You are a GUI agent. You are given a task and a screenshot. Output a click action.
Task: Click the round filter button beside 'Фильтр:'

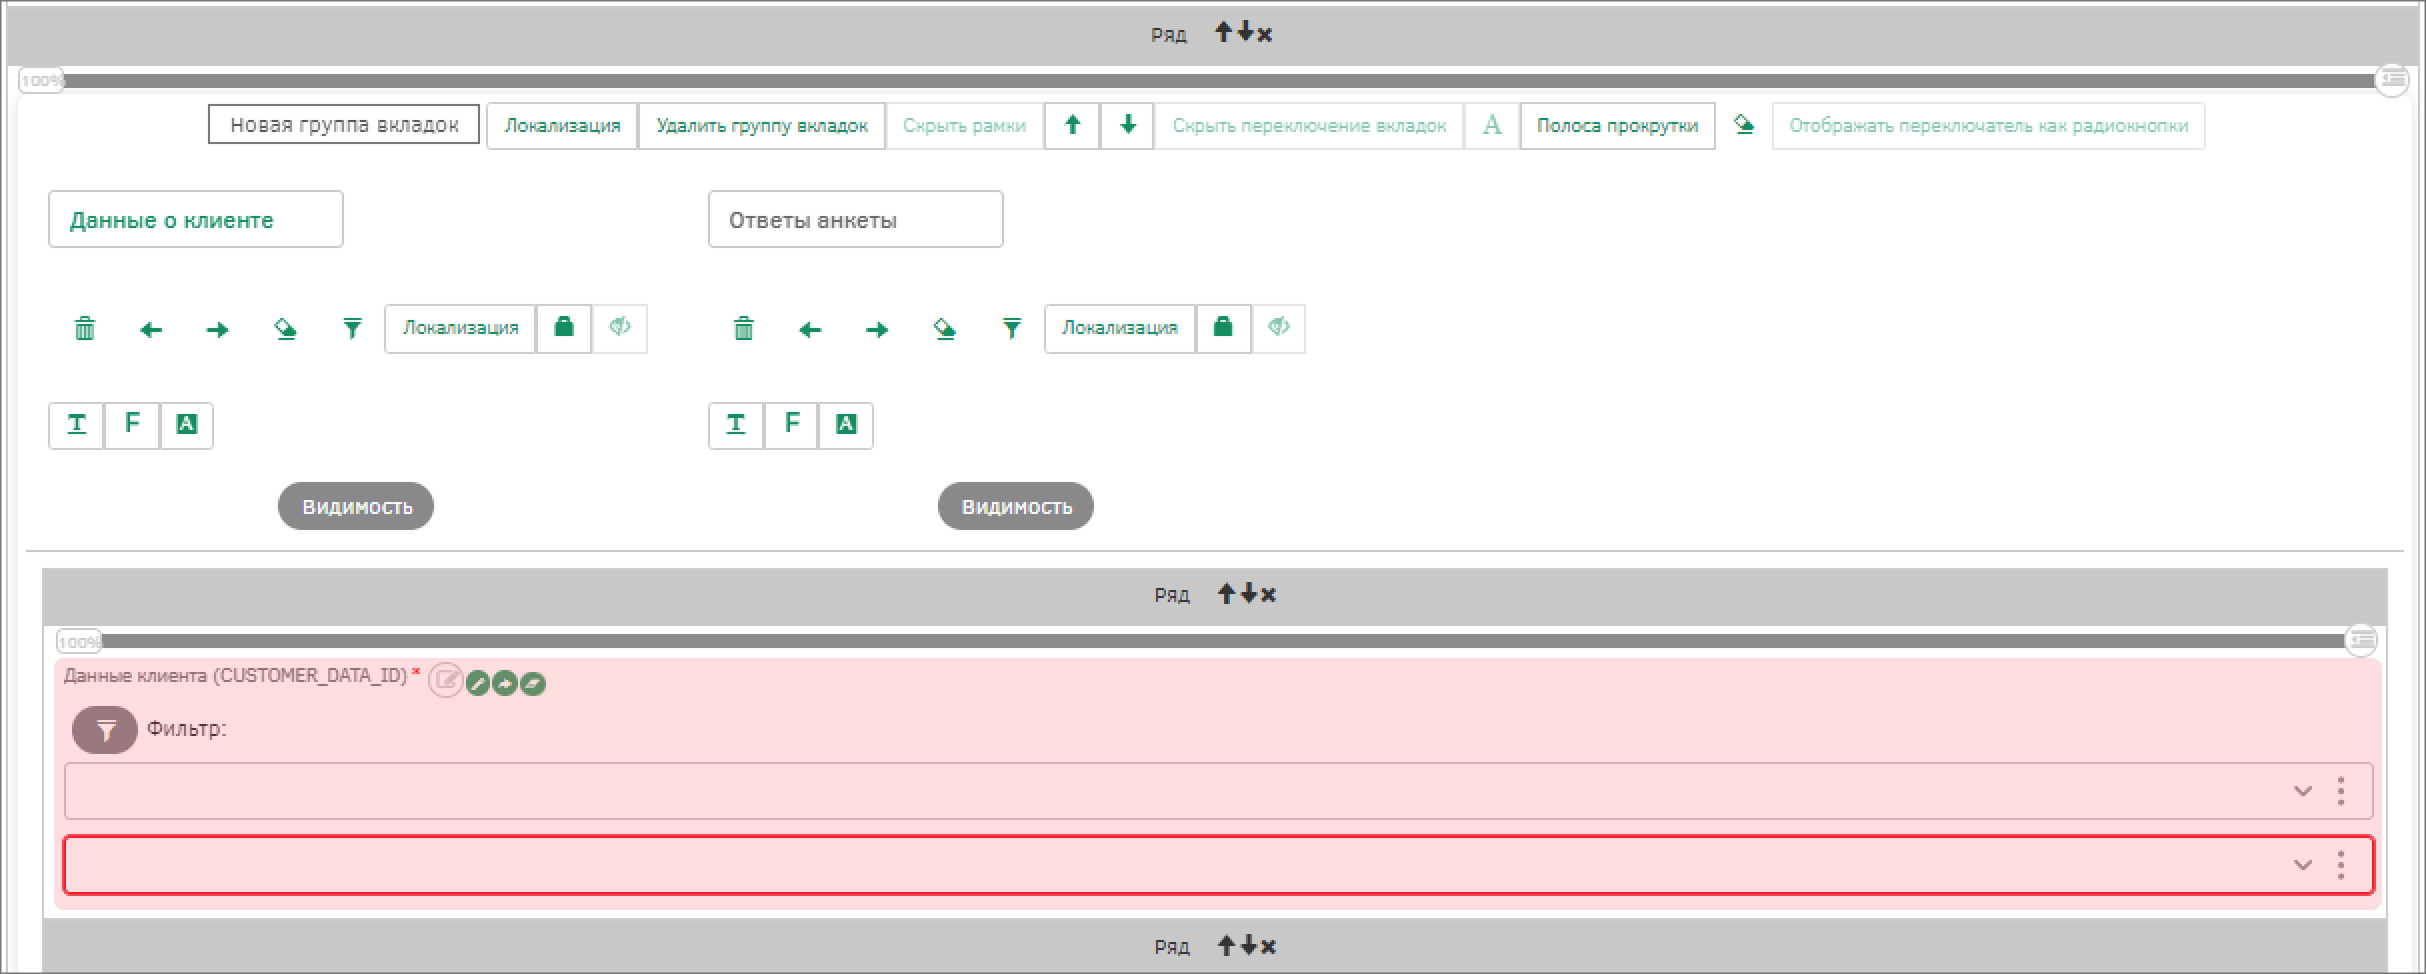(105, 730)
